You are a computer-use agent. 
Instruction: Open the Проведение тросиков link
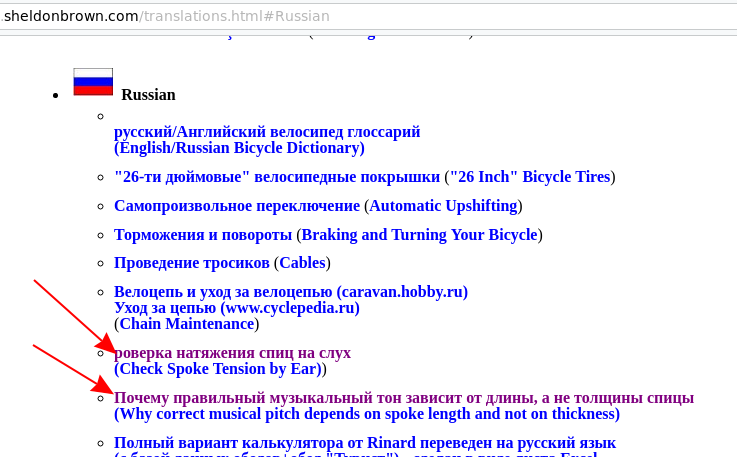pos(192,263)
